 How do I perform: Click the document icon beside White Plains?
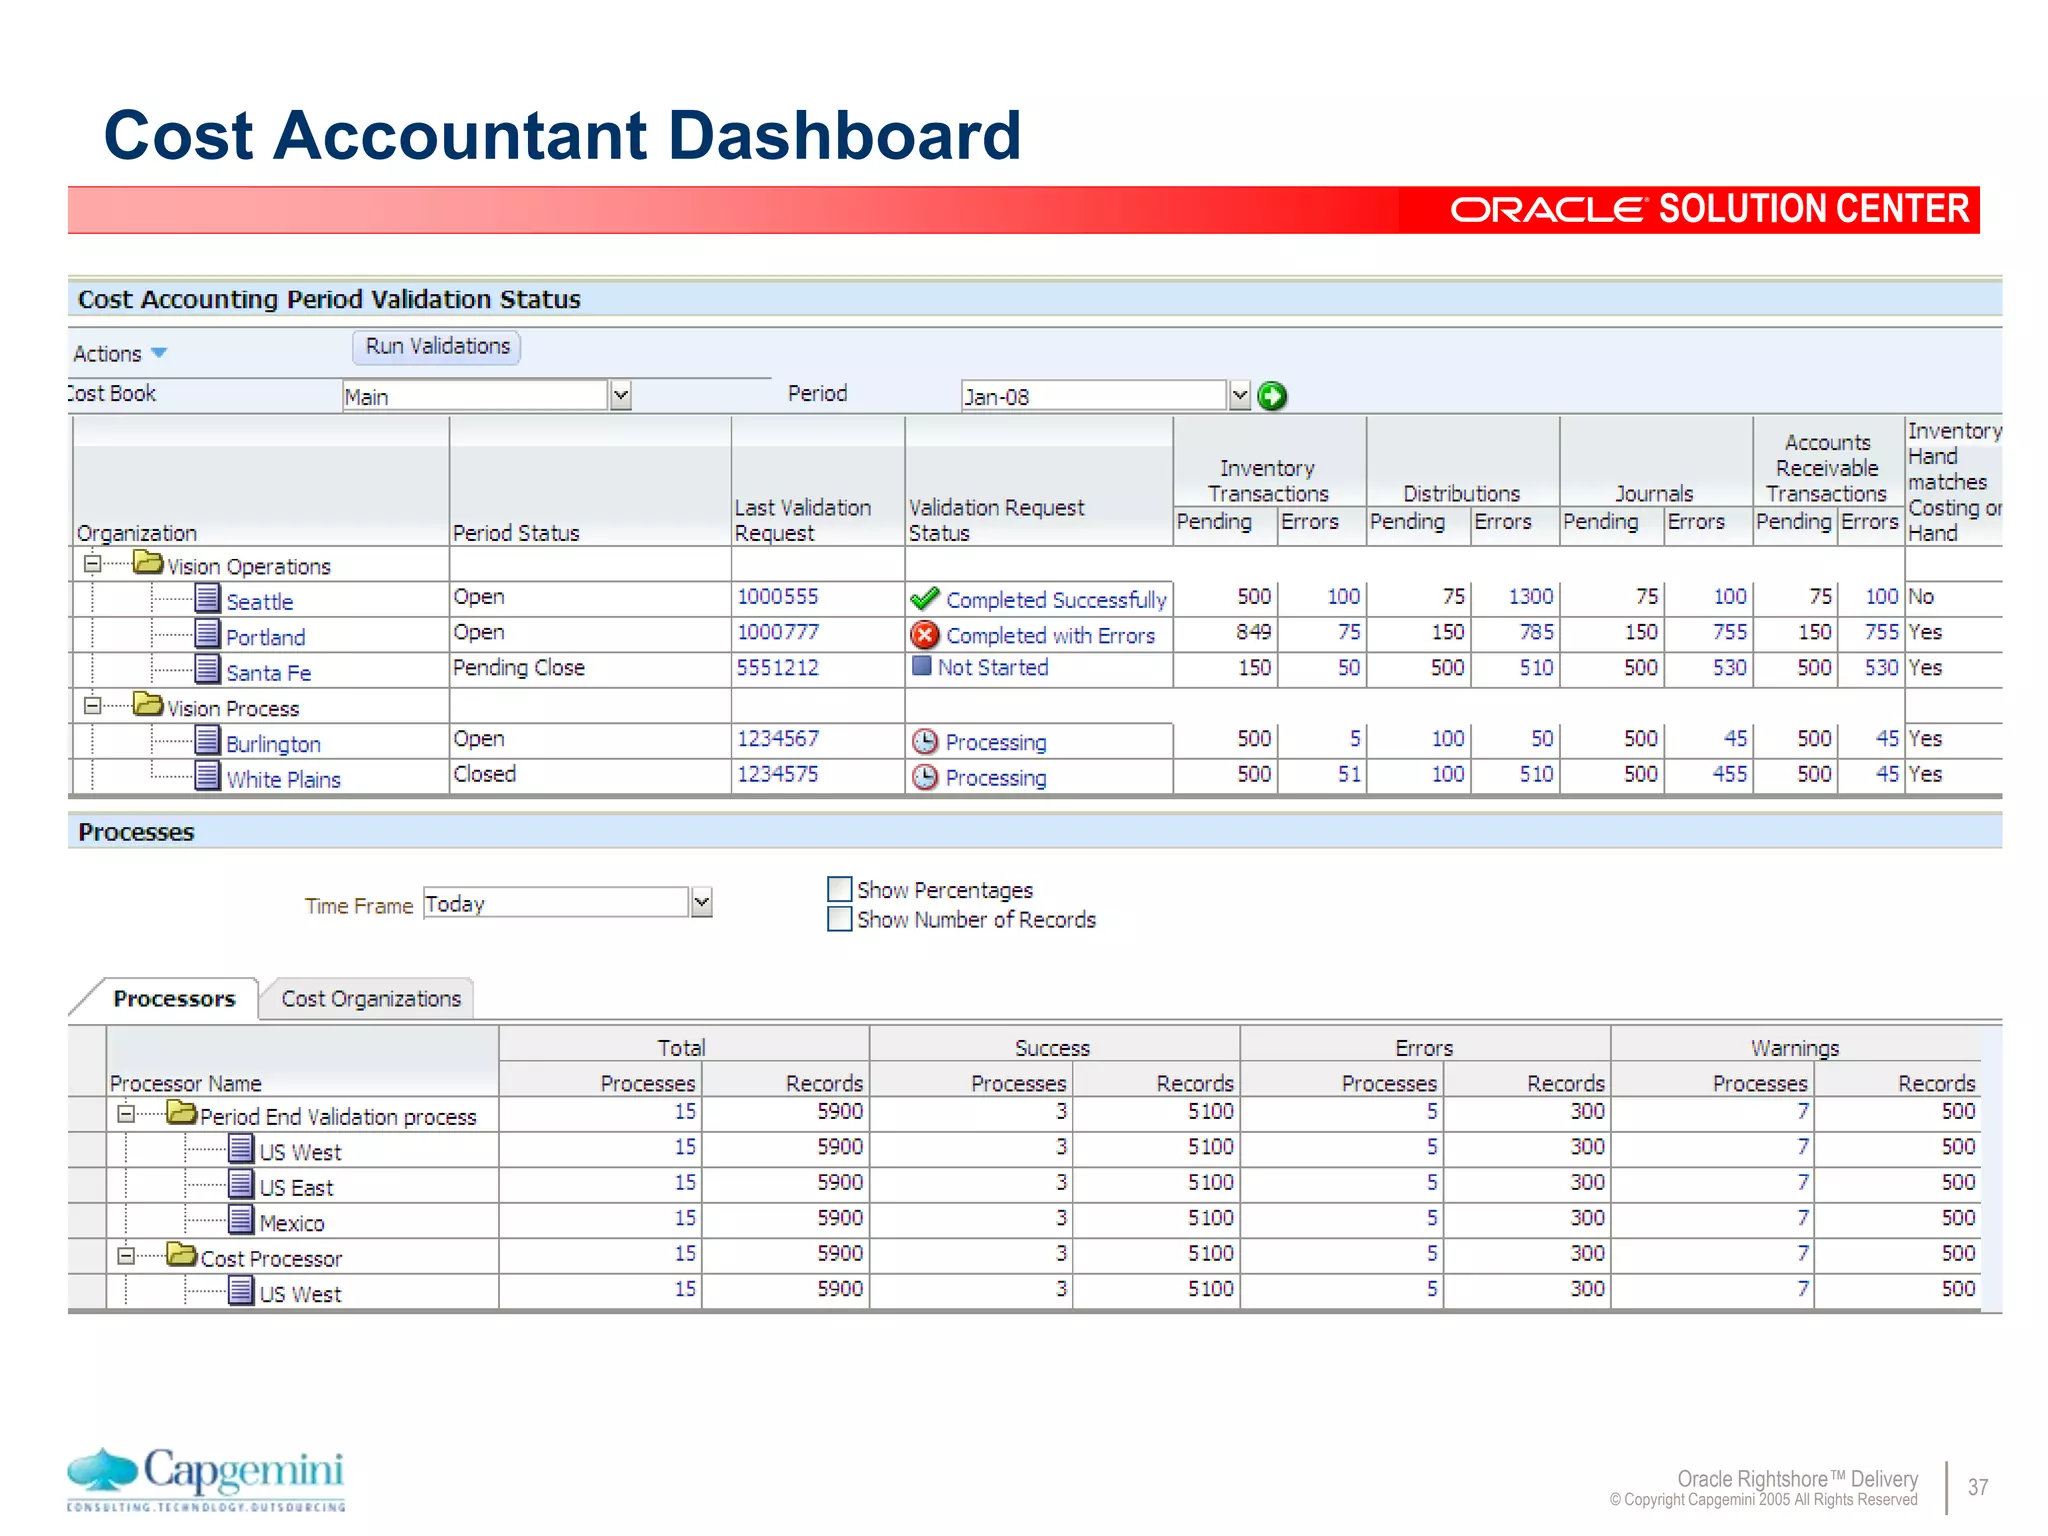tap(207, 775)
